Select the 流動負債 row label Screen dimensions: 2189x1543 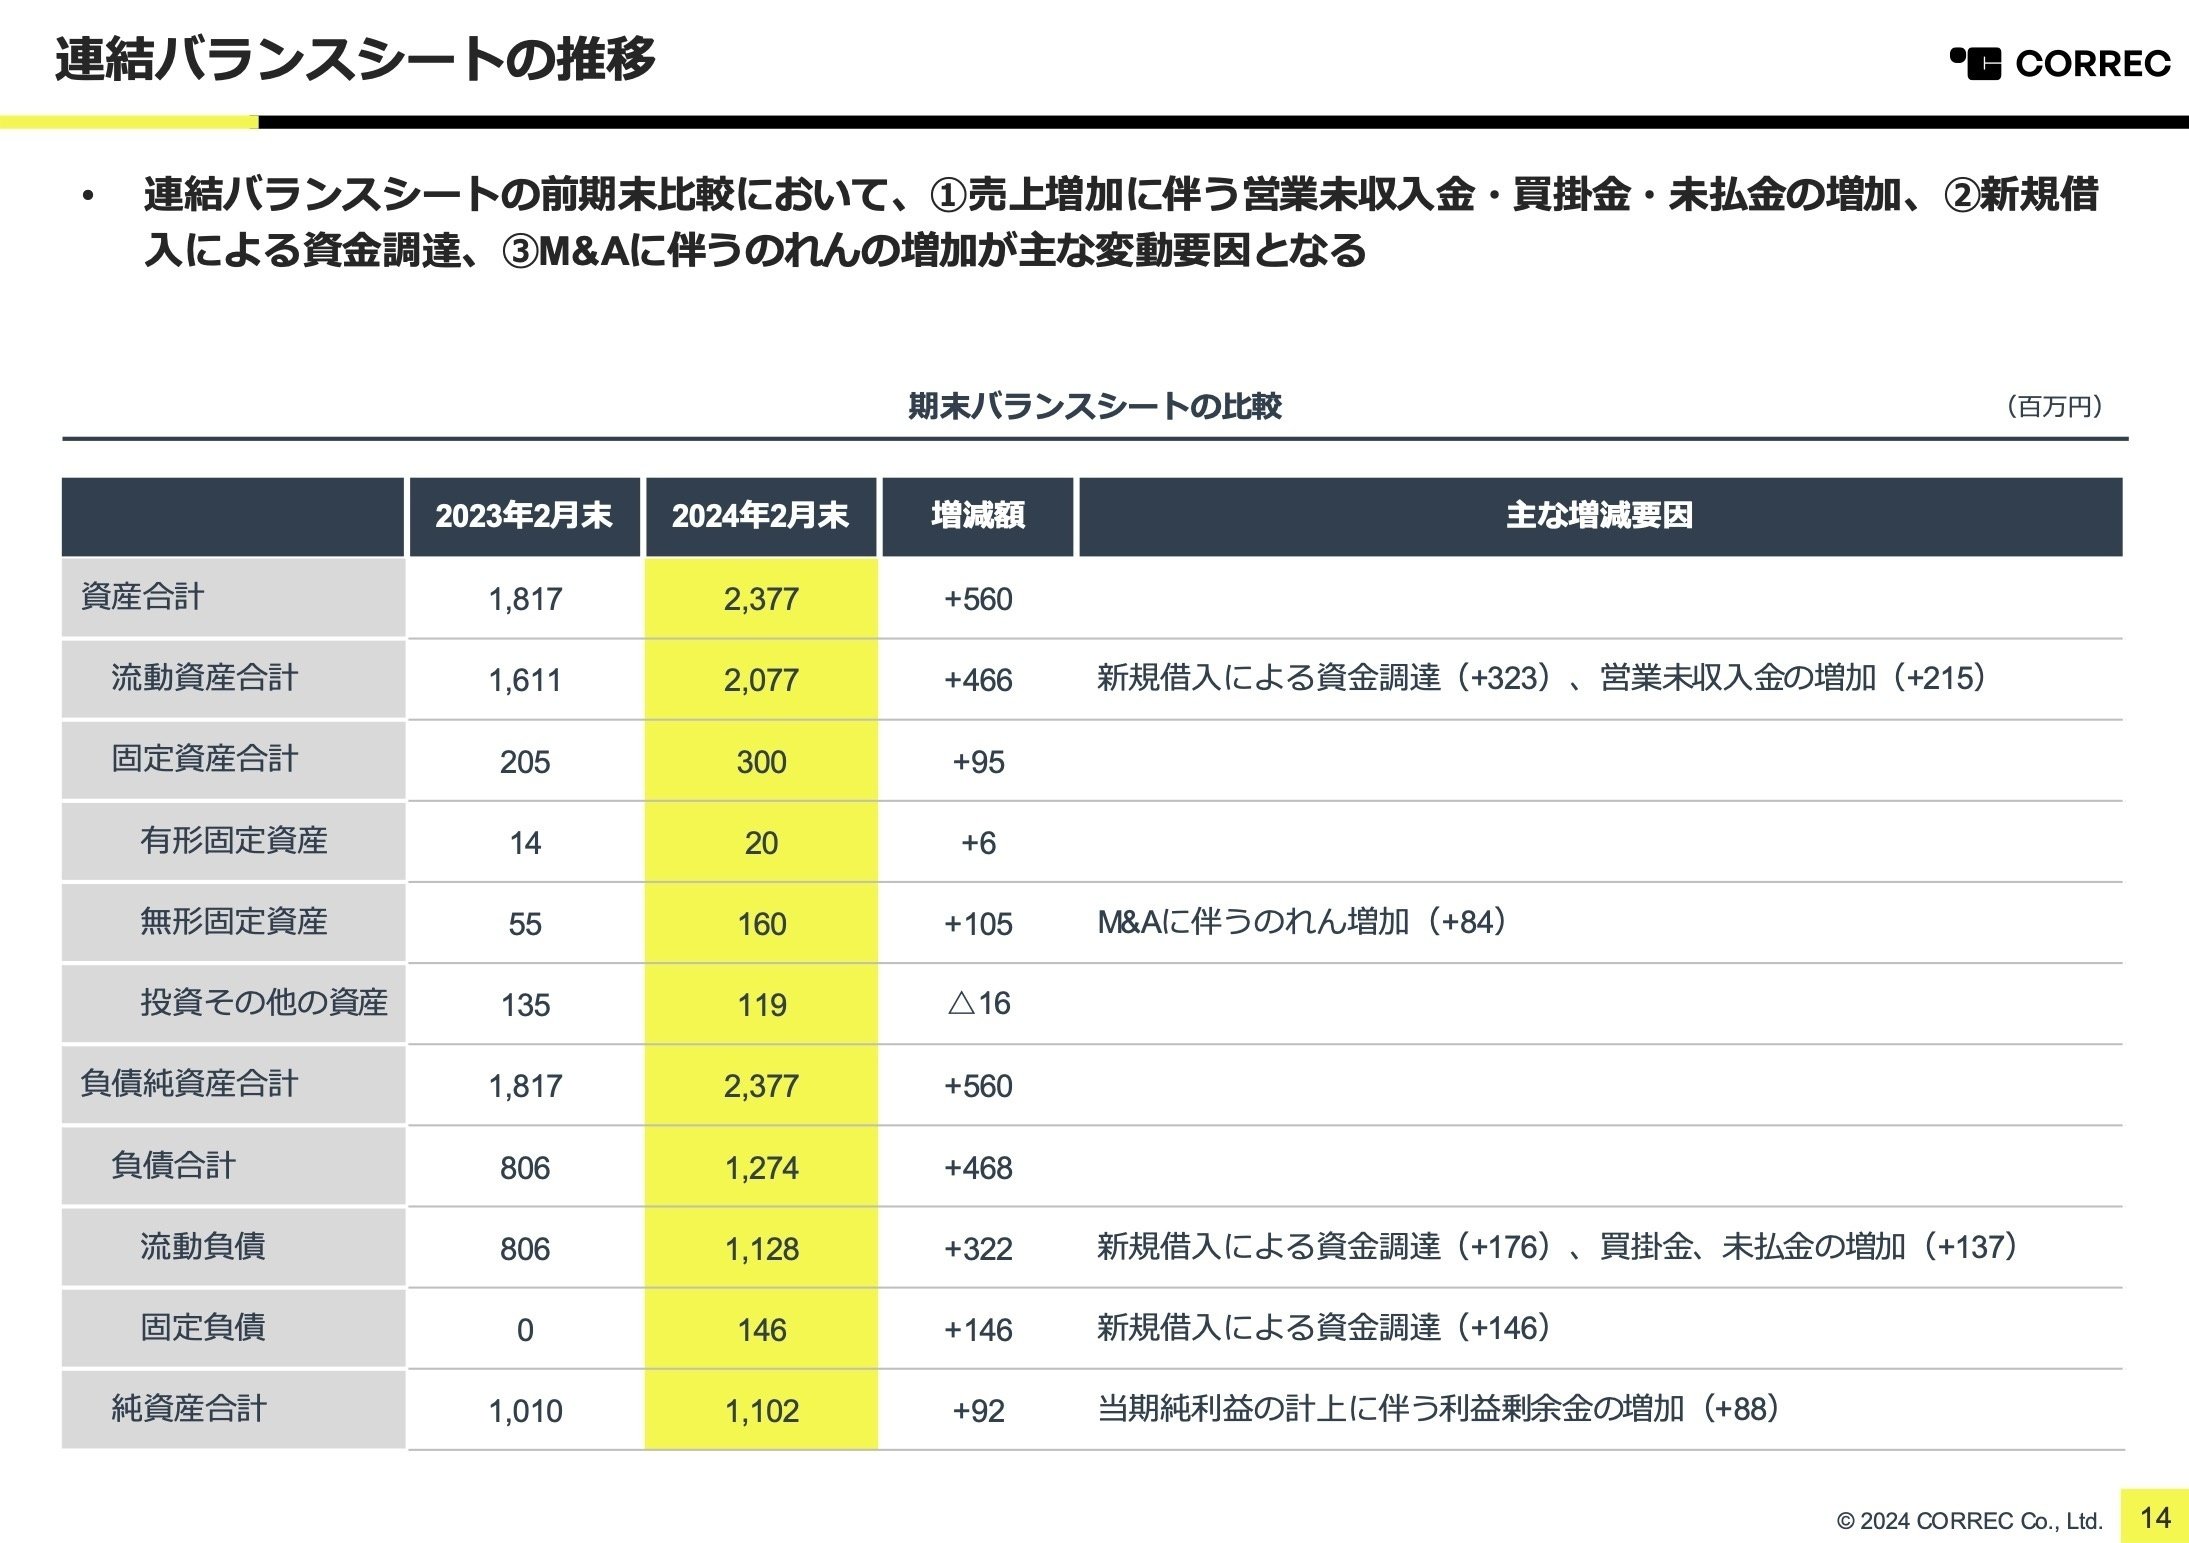click(203, 1247)
